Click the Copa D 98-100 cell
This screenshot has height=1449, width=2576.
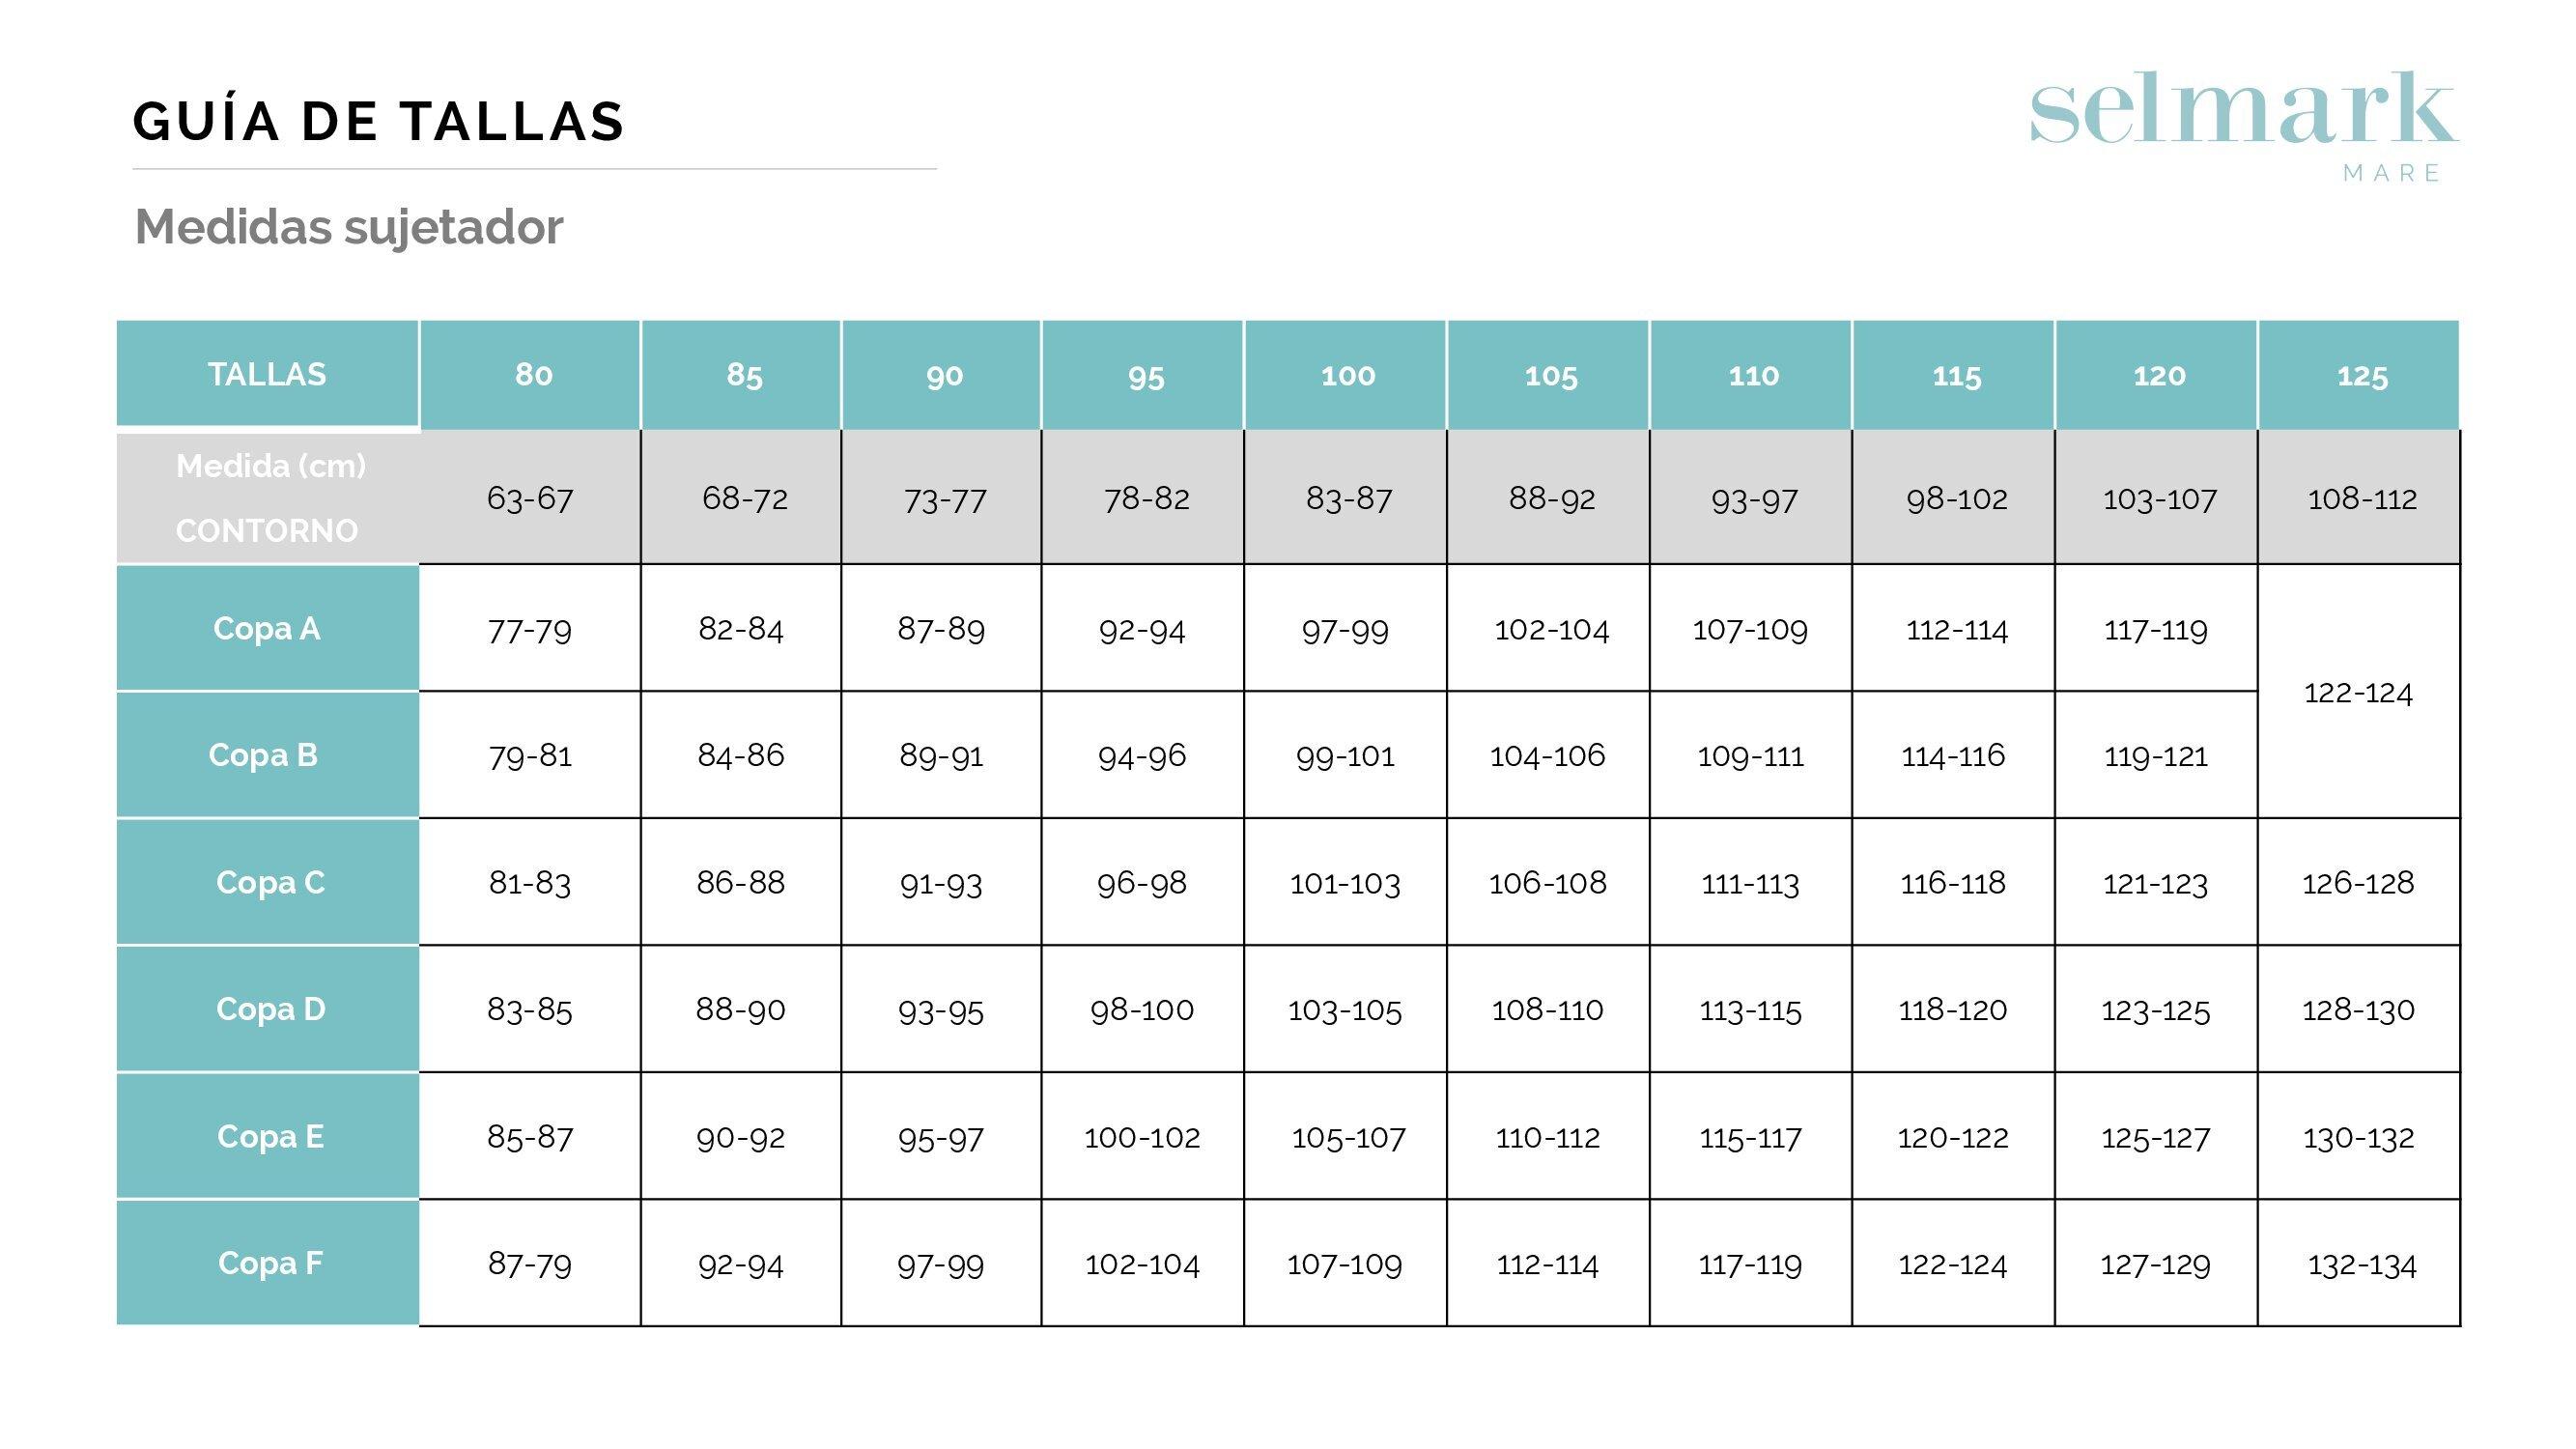[1141, 1009]
